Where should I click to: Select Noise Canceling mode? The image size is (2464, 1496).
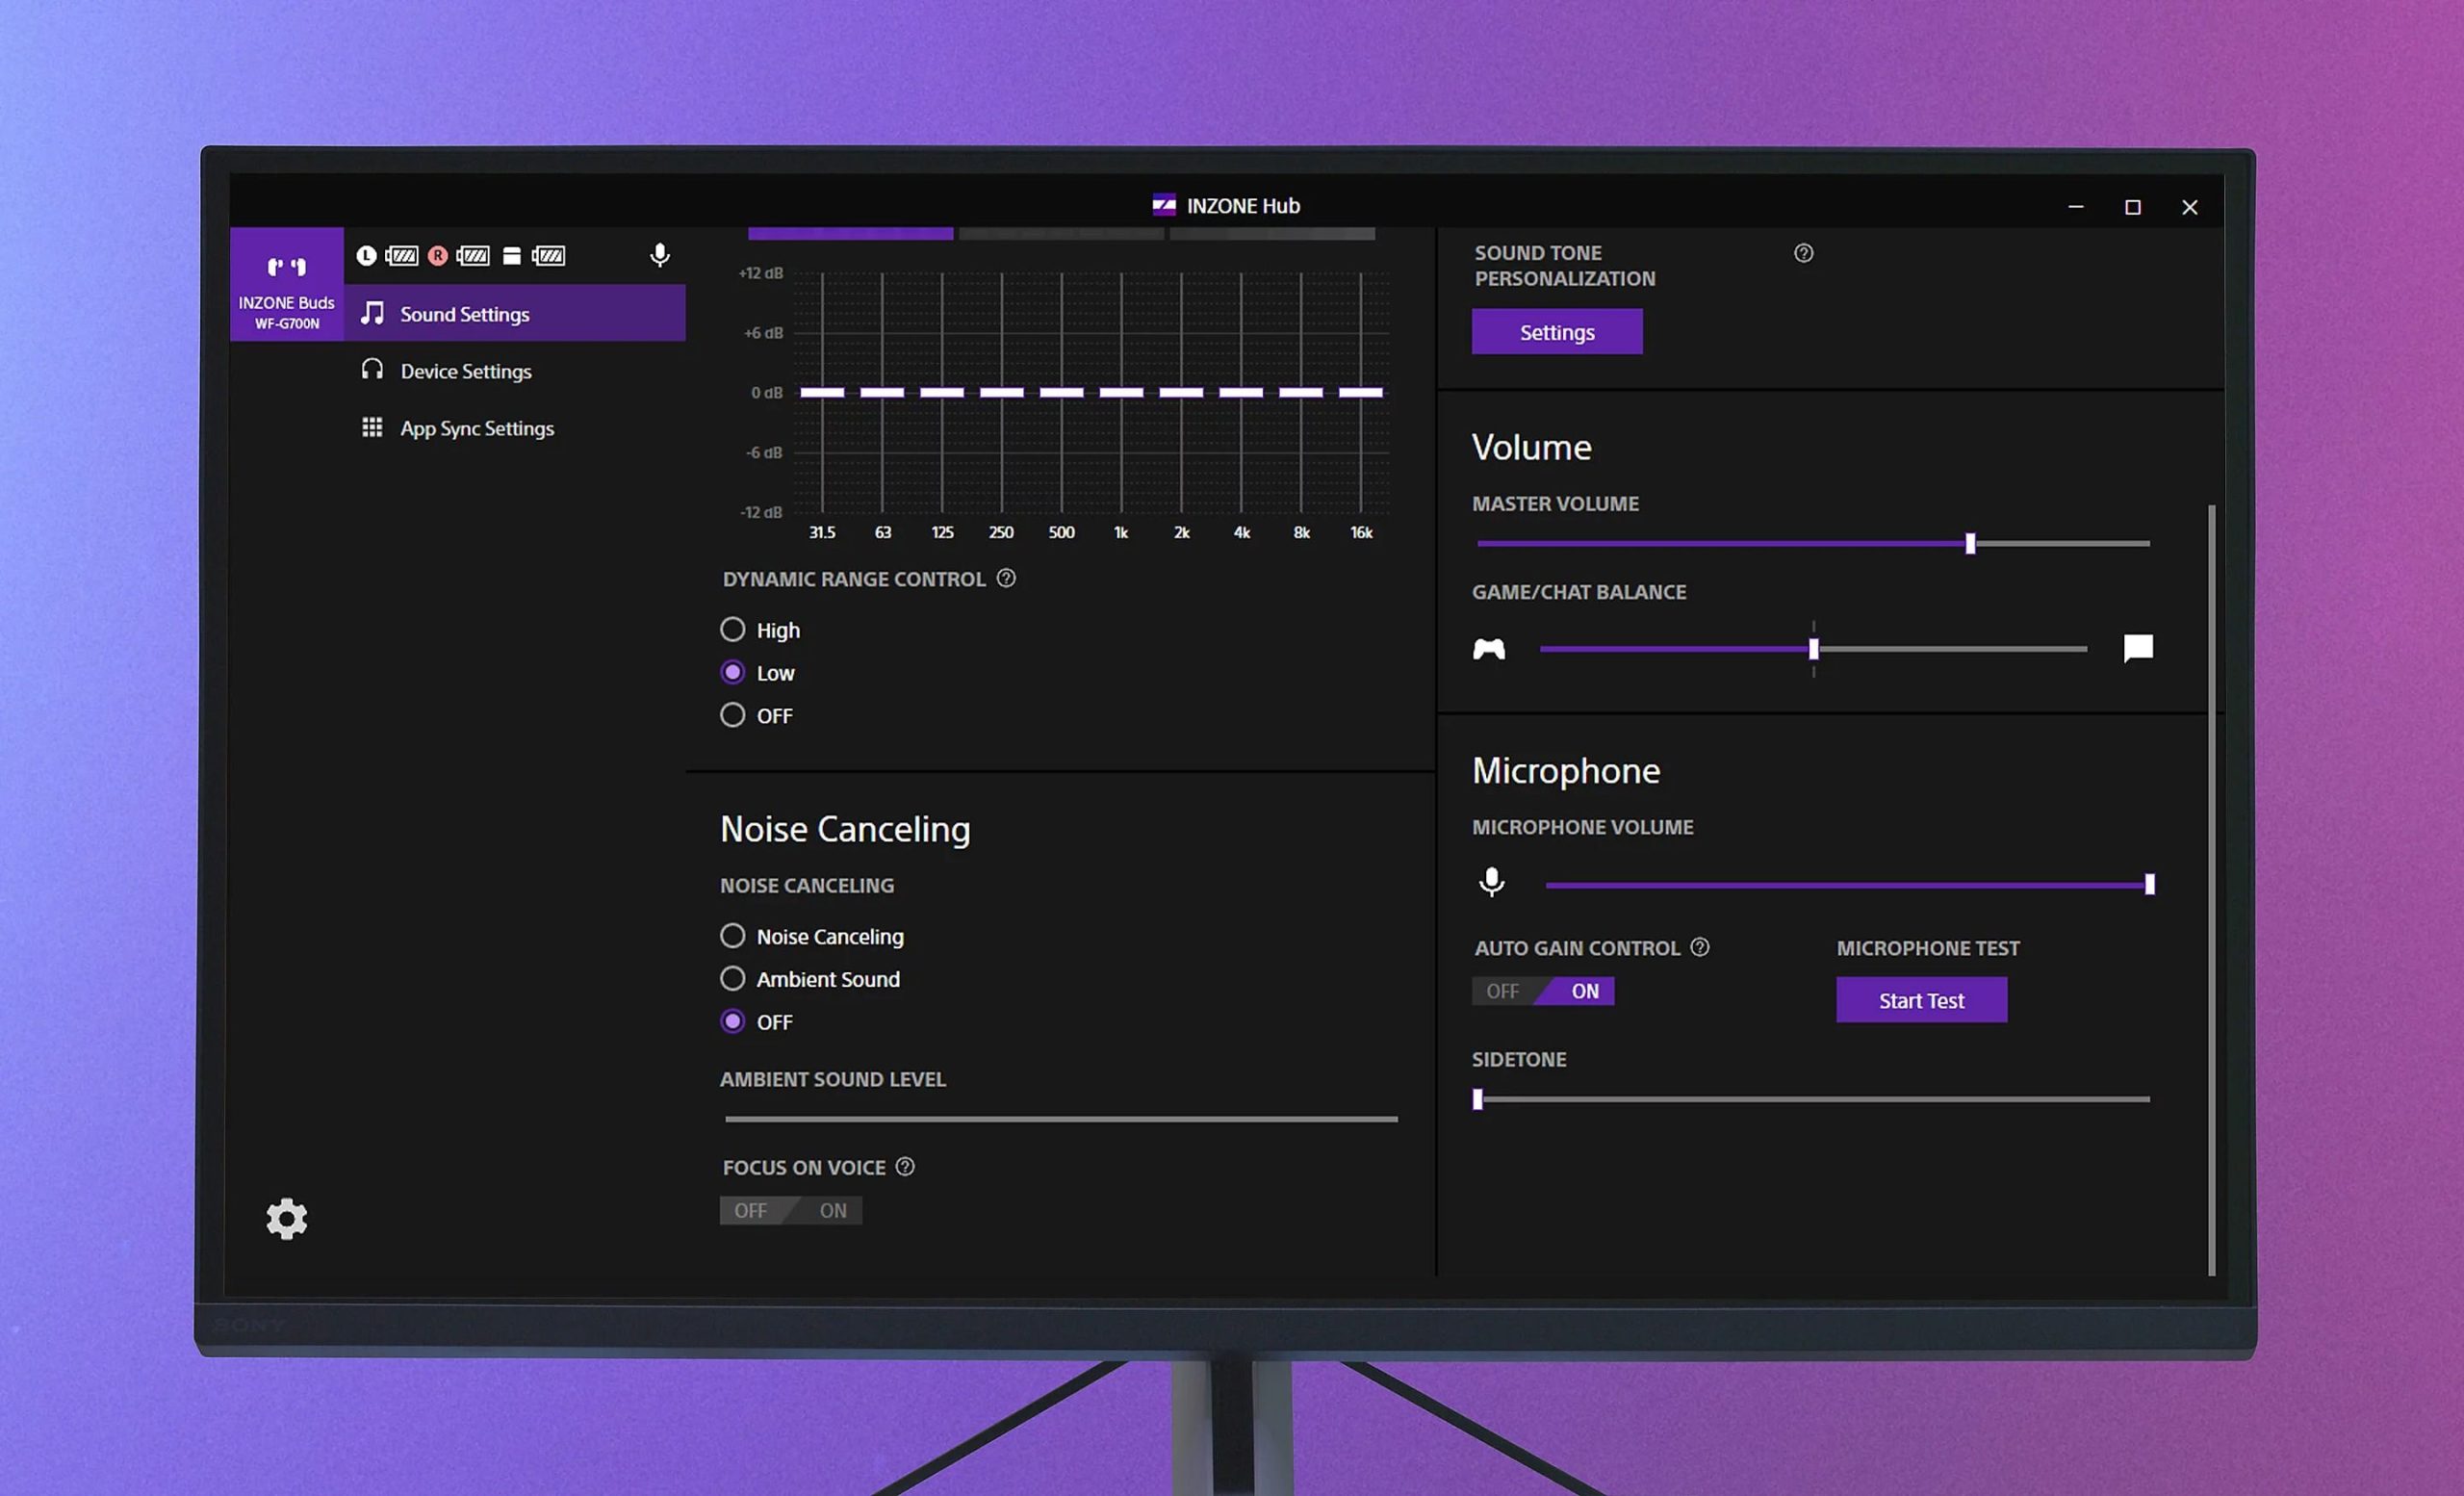coord(731,935)
